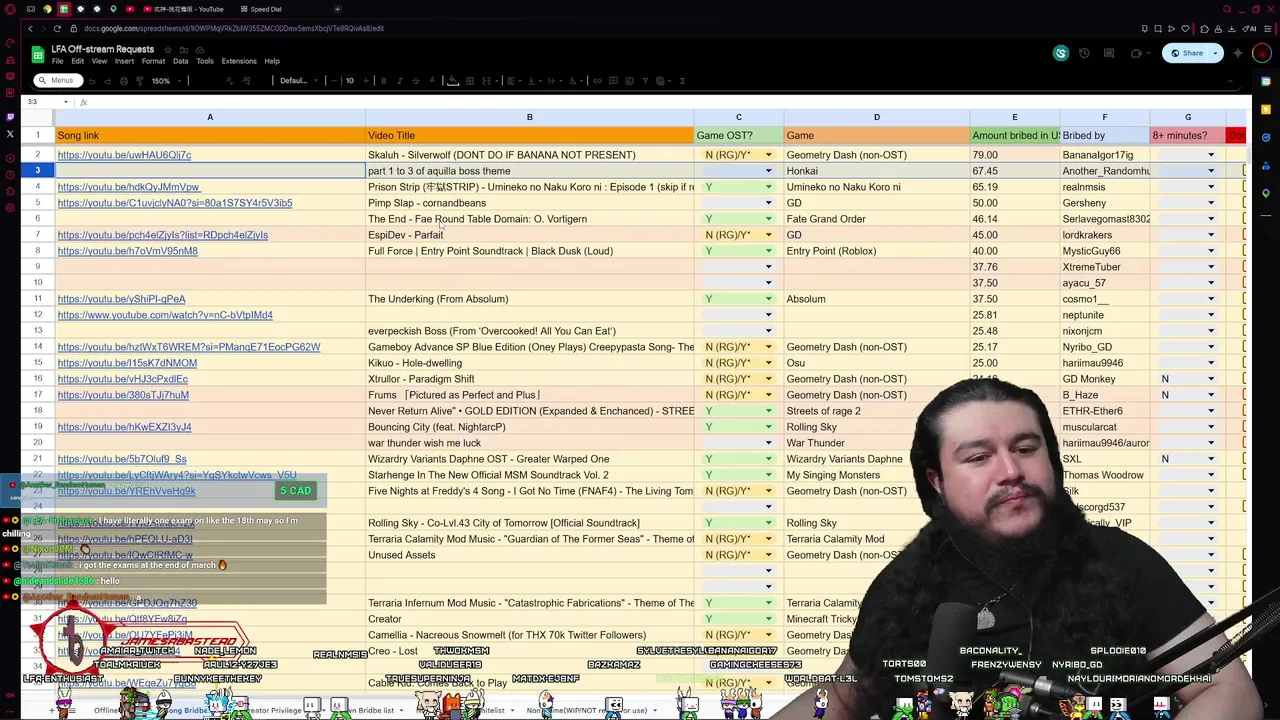This screenshot has width=1280, height=720.
Task: Open the Game OST dropdown for Silverwolf row
Action: [x=769, y=155]
